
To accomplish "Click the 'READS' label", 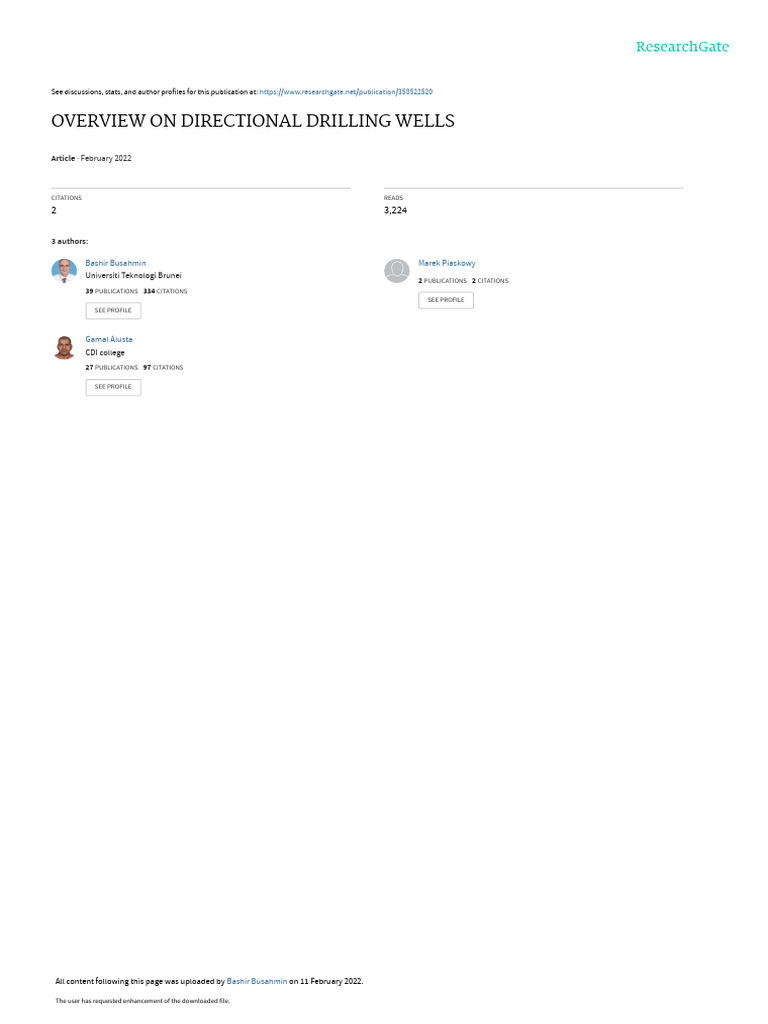I will click(x=393, y=198).
